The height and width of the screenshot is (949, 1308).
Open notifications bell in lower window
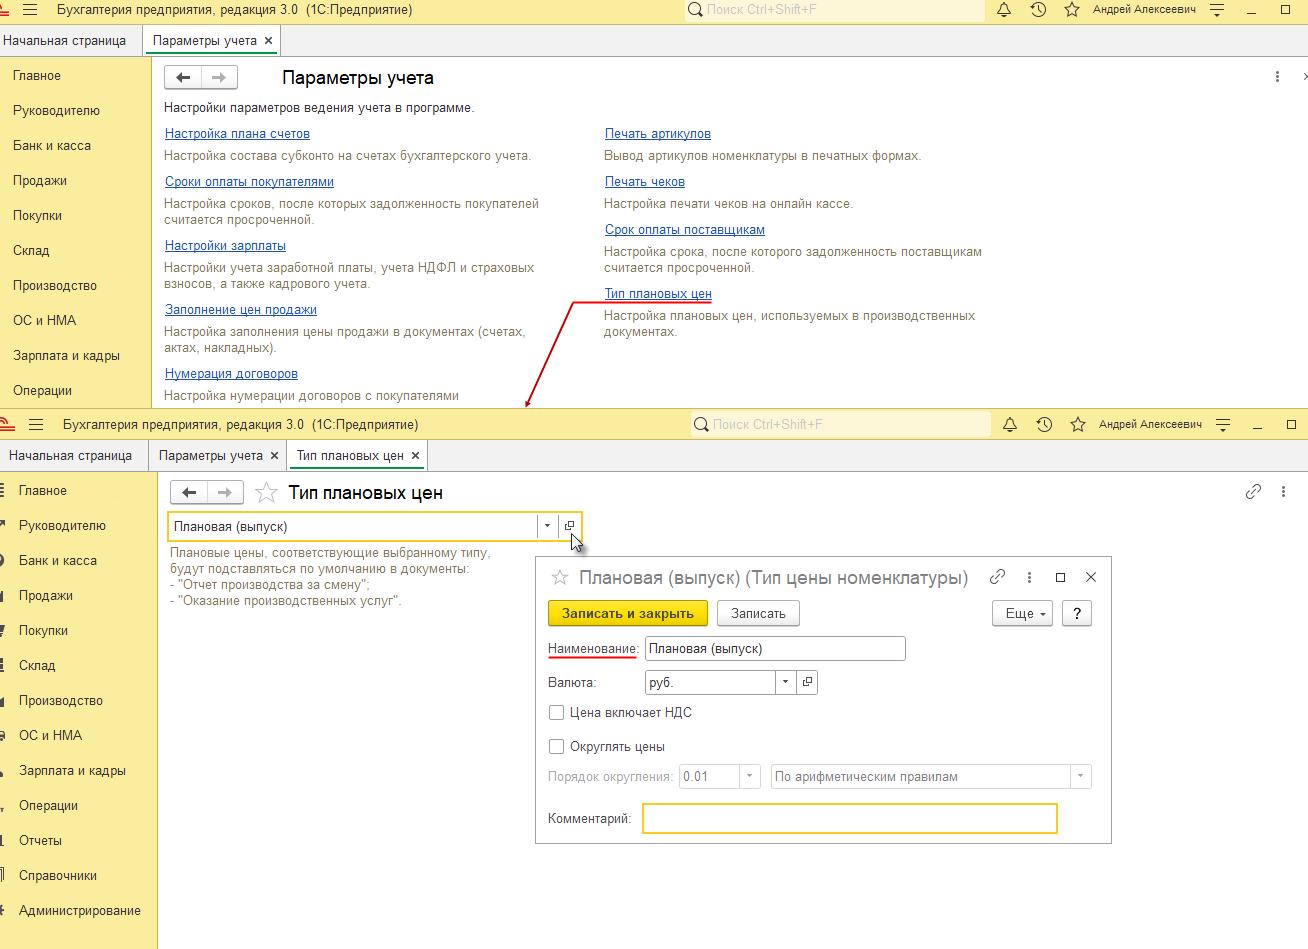pos(1010,425)
